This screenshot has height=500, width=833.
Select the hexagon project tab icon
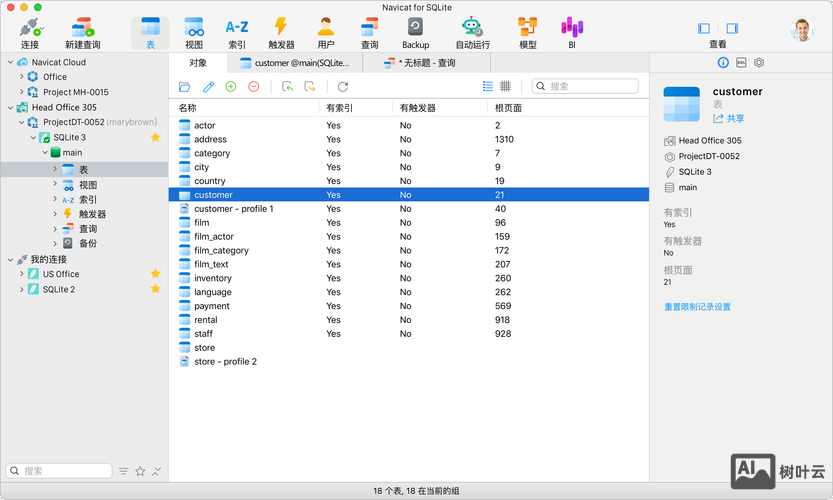click(x=759, y=63)
